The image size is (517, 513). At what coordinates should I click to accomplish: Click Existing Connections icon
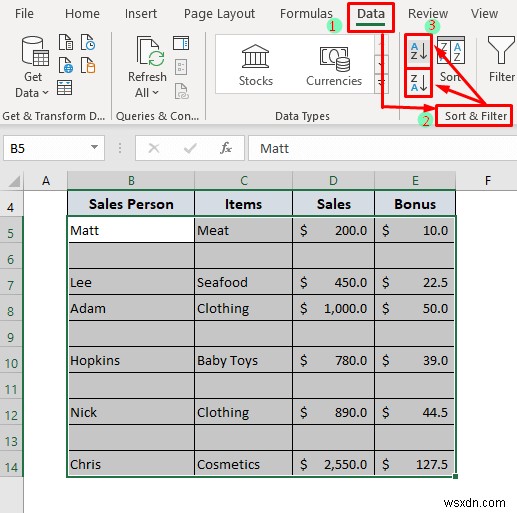click(x=88, y=65)
